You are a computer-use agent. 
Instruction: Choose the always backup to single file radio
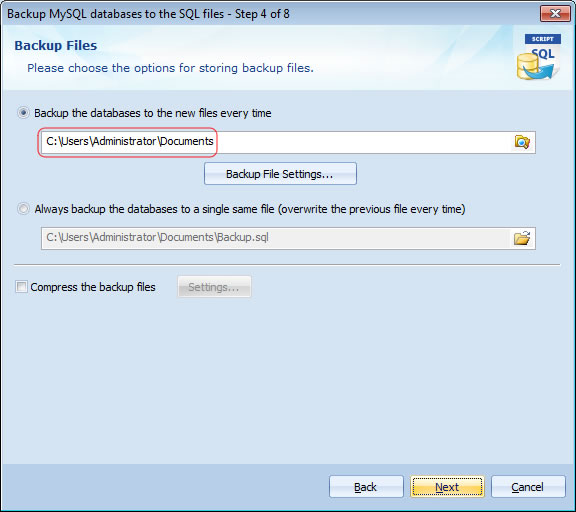[24, 209]
